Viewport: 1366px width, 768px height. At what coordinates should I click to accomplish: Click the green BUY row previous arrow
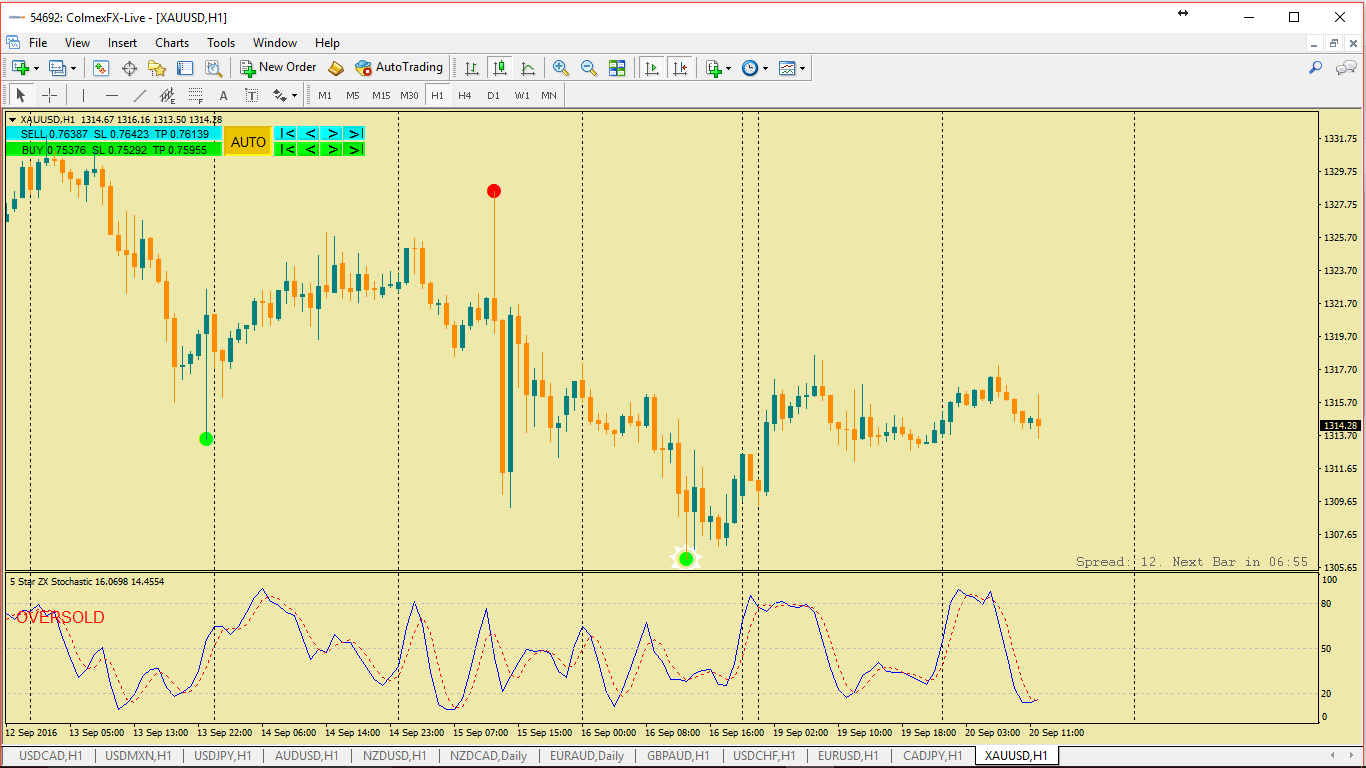pos(310,149)
